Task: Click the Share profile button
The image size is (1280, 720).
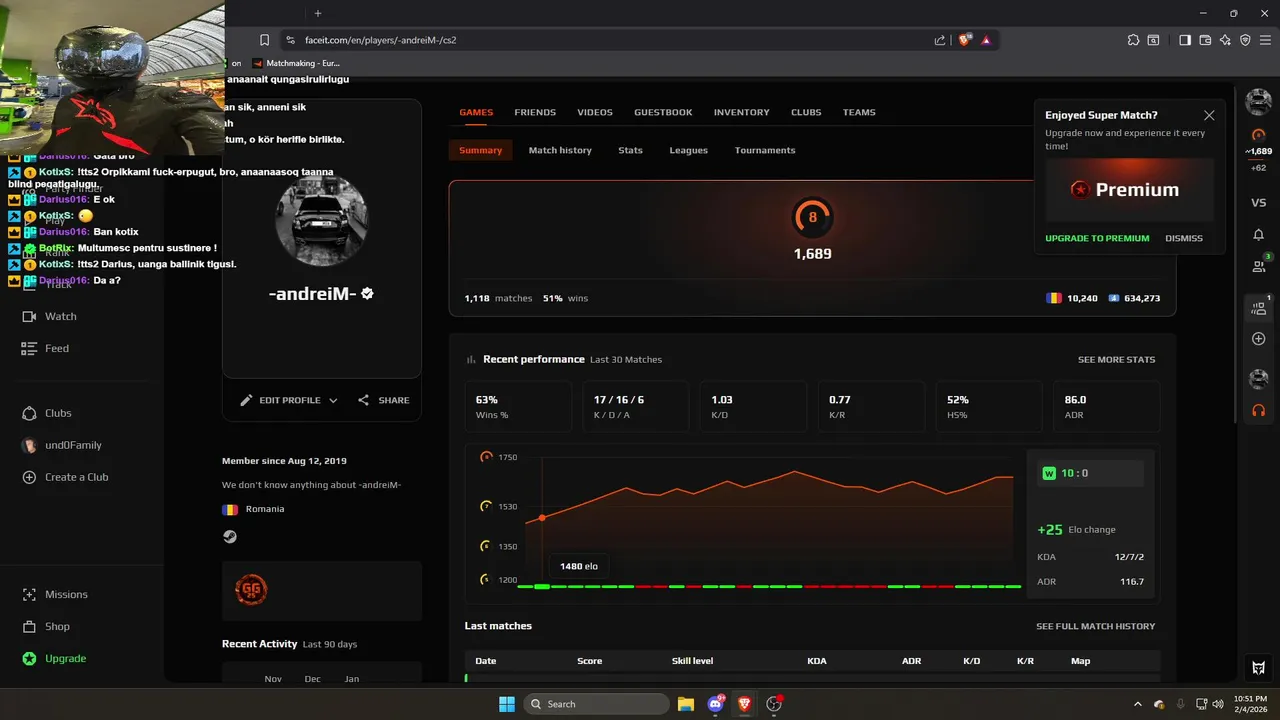Action: coord(383,400)
